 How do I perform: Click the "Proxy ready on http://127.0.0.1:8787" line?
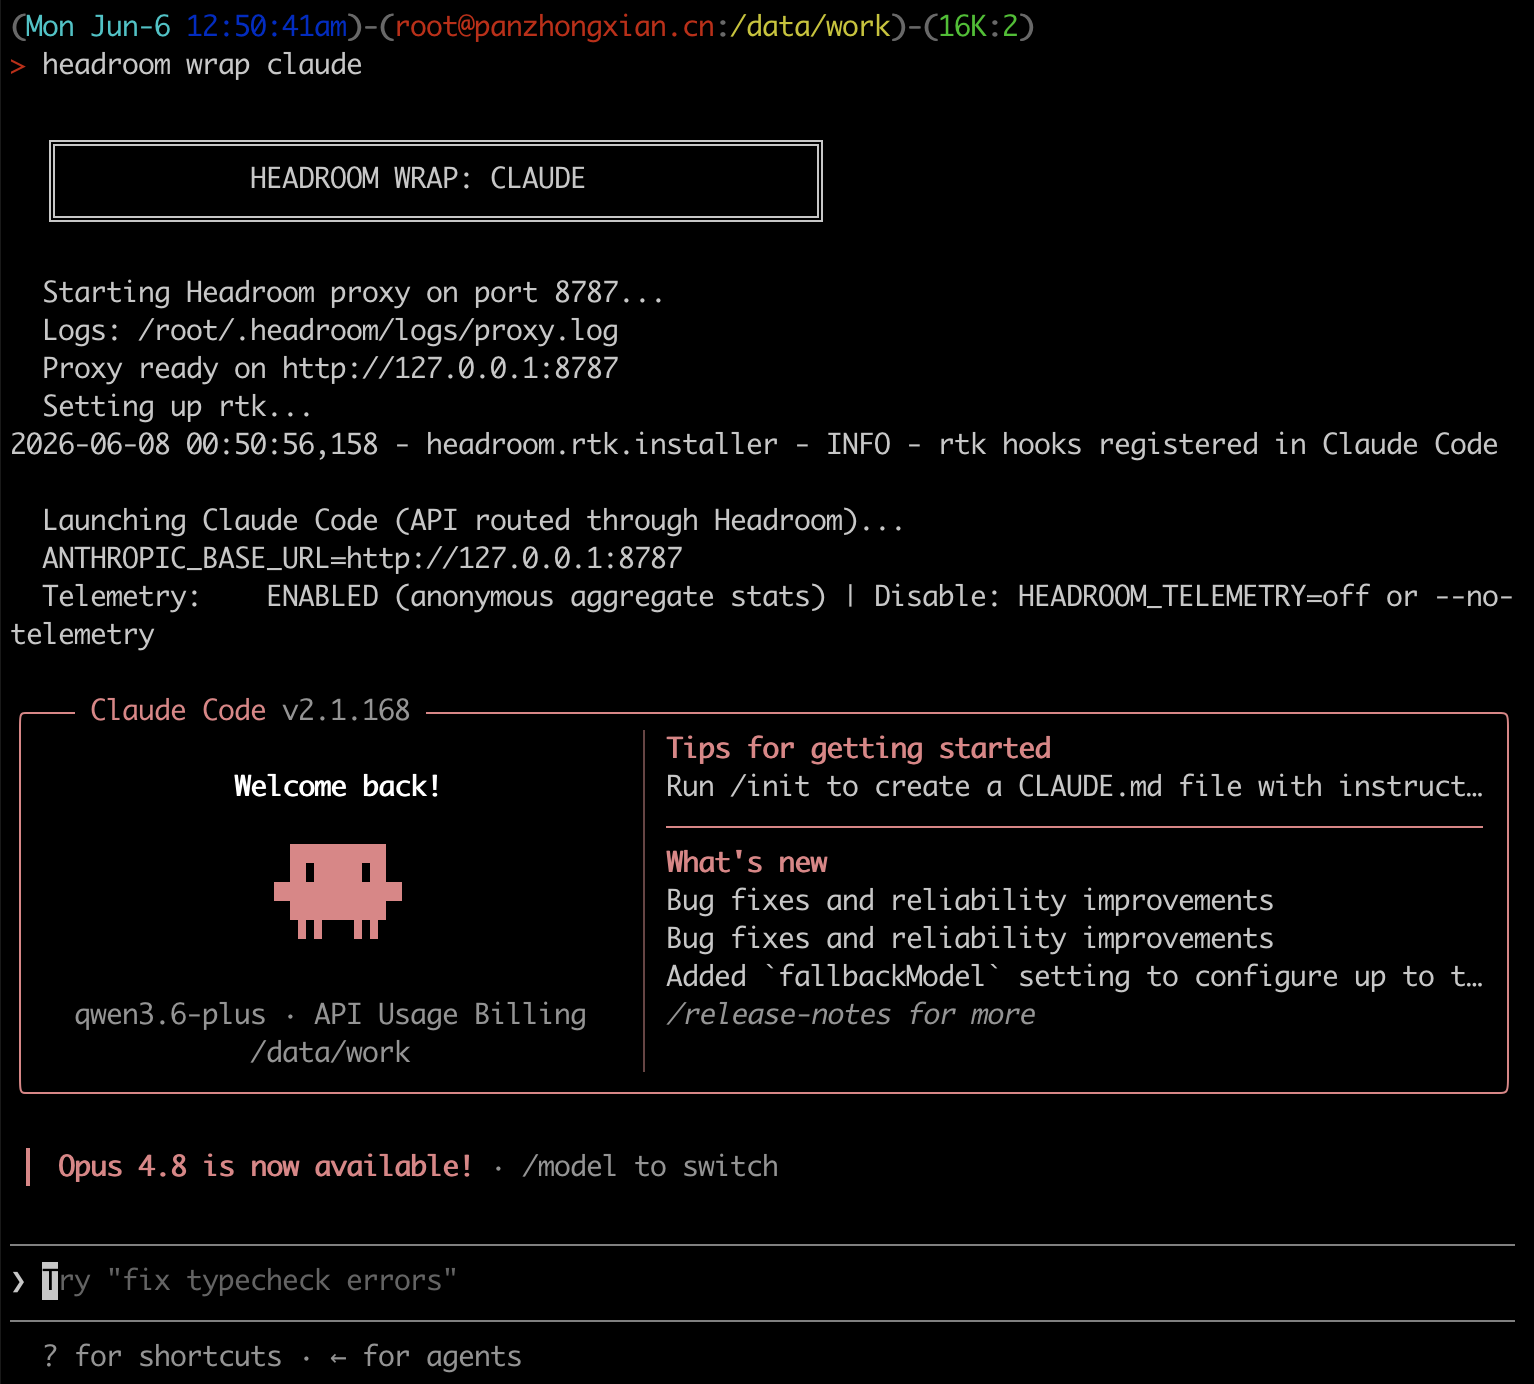(x=330, y=368)
